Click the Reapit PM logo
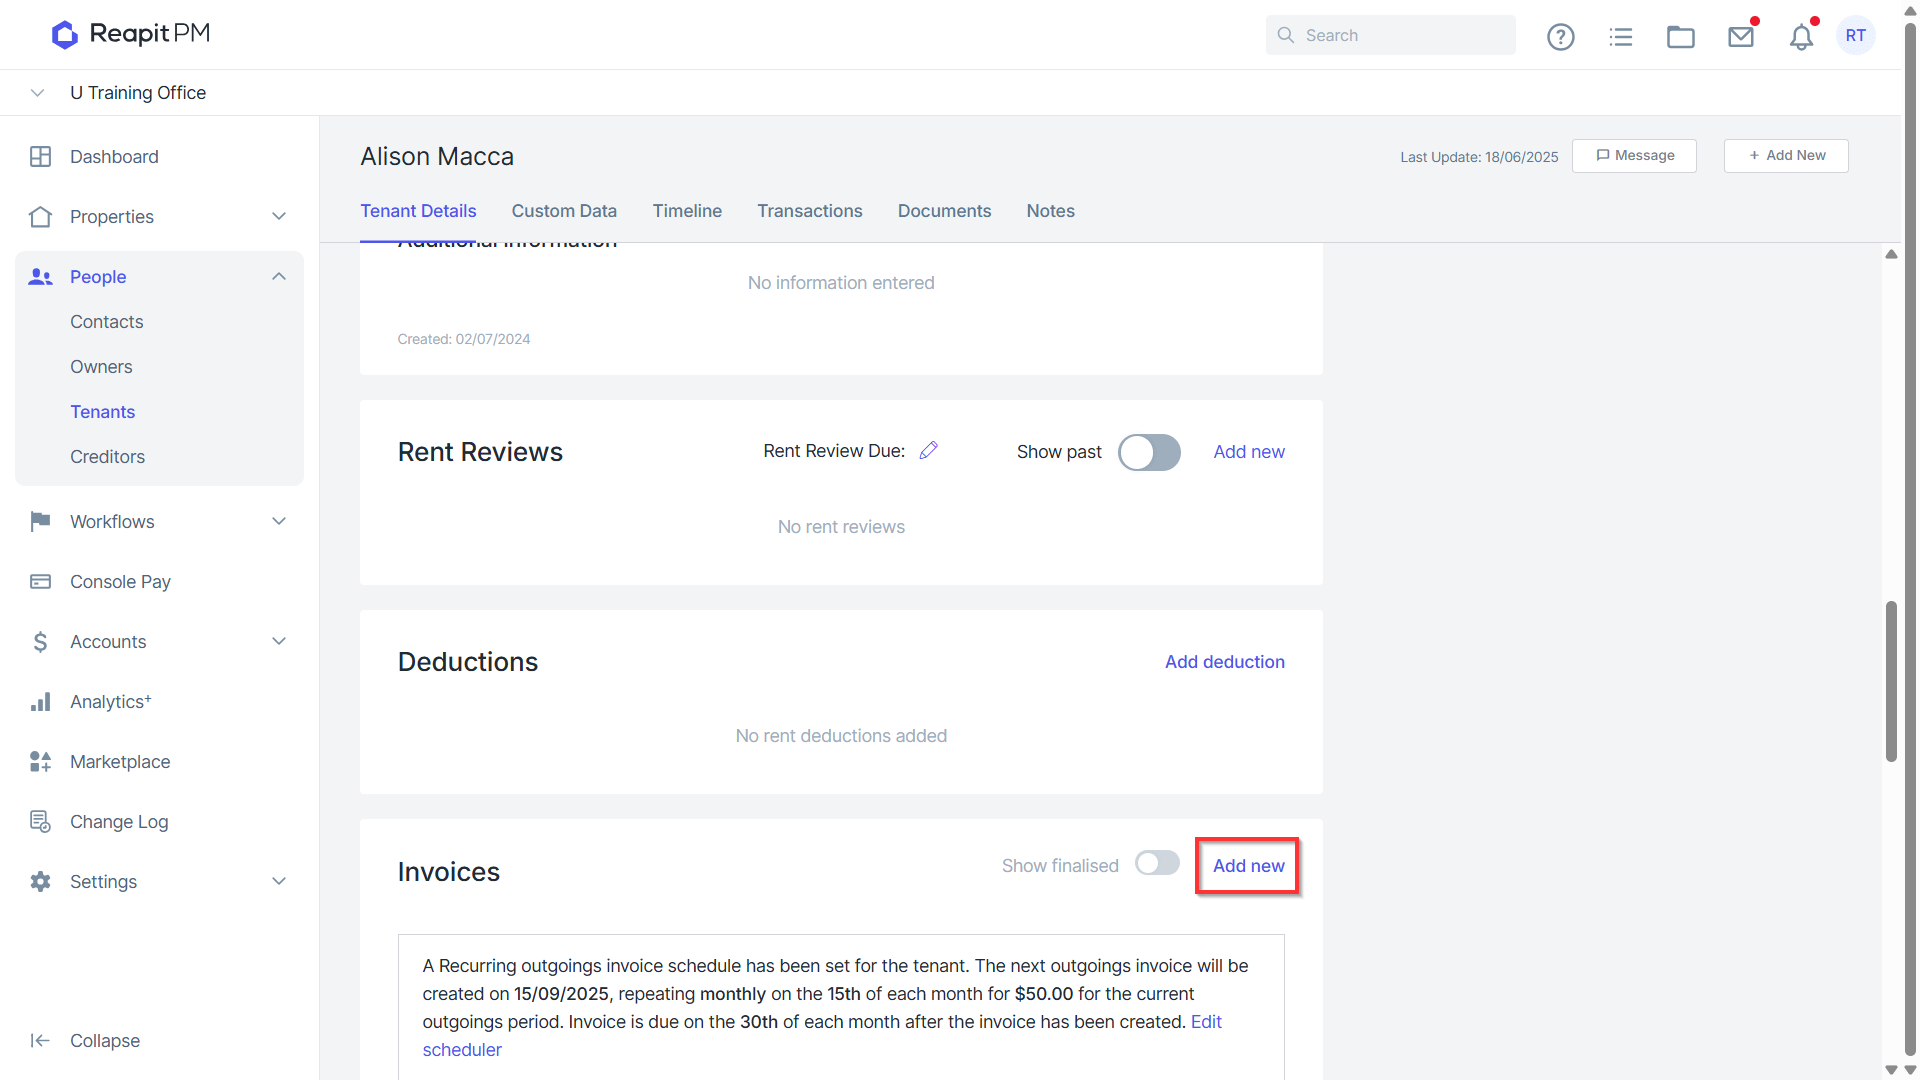1920x1080 pixels. [x=131, y=34]
